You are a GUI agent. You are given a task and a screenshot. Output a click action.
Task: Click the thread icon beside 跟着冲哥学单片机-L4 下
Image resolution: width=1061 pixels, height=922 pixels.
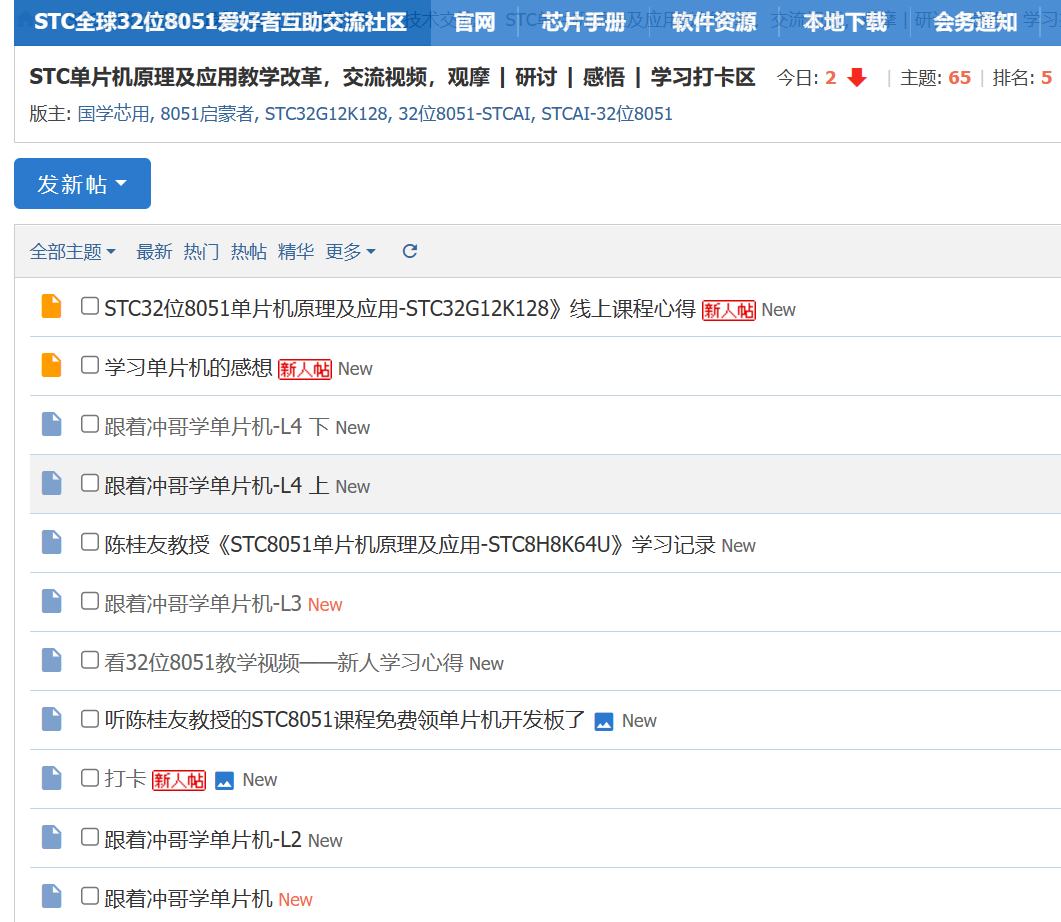click(x=51, y=424)
